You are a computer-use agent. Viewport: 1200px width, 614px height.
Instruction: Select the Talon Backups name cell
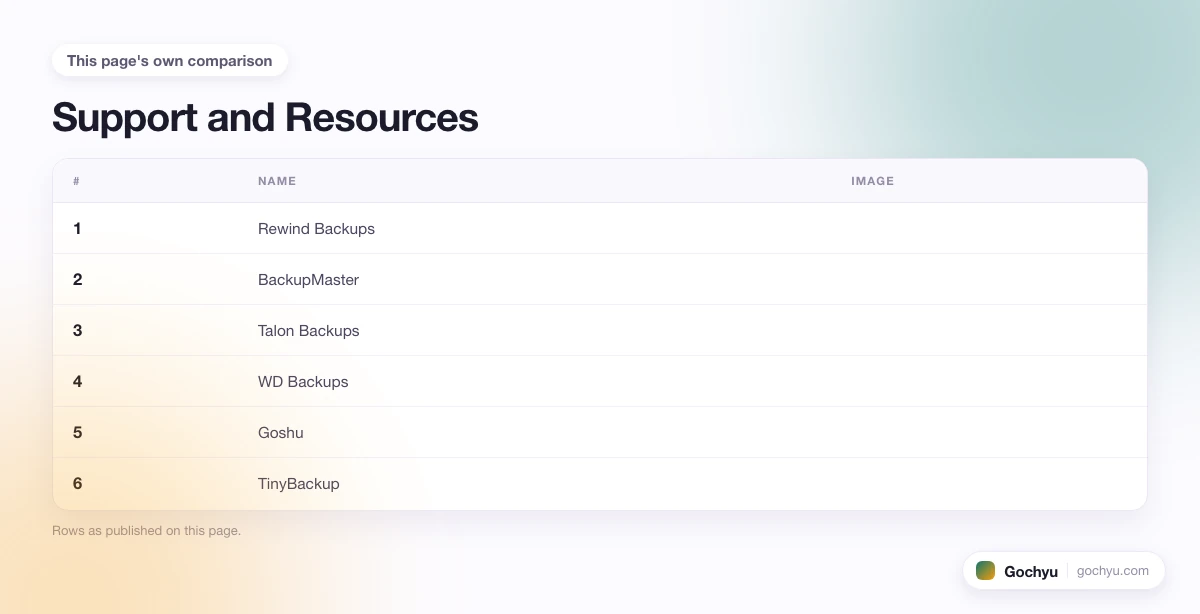[x=308, y=331]
